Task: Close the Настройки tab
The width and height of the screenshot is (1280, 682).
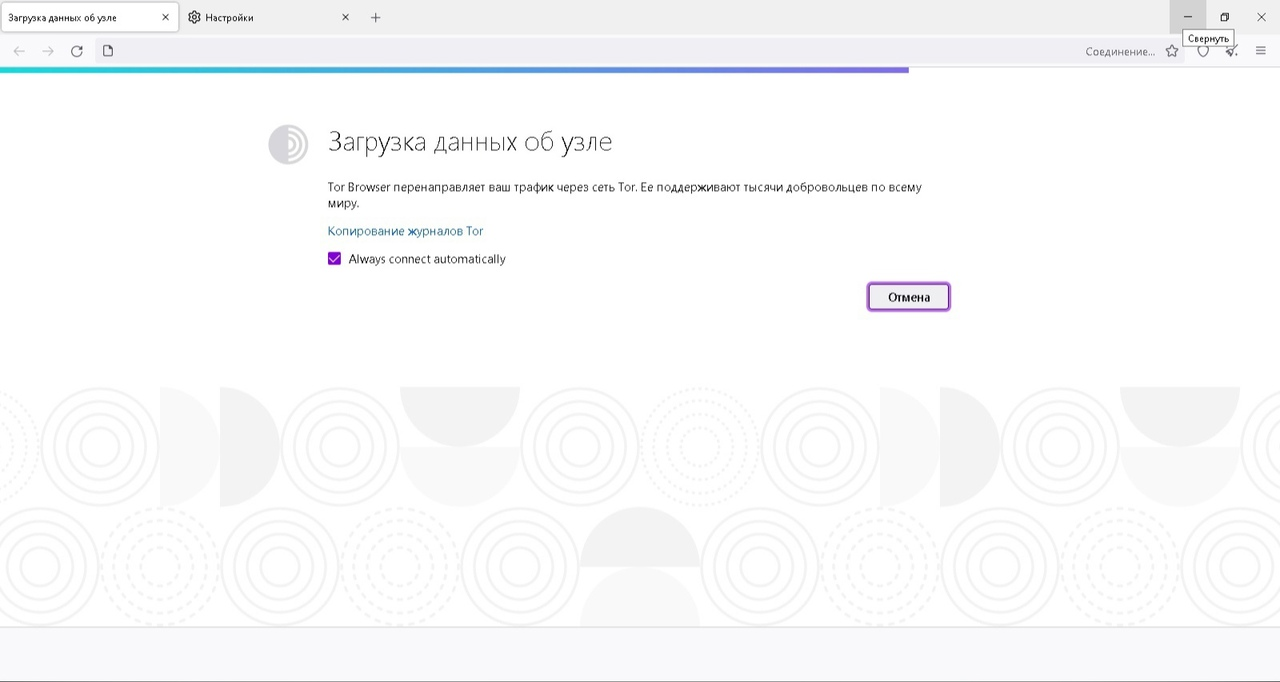Action: 345,17
